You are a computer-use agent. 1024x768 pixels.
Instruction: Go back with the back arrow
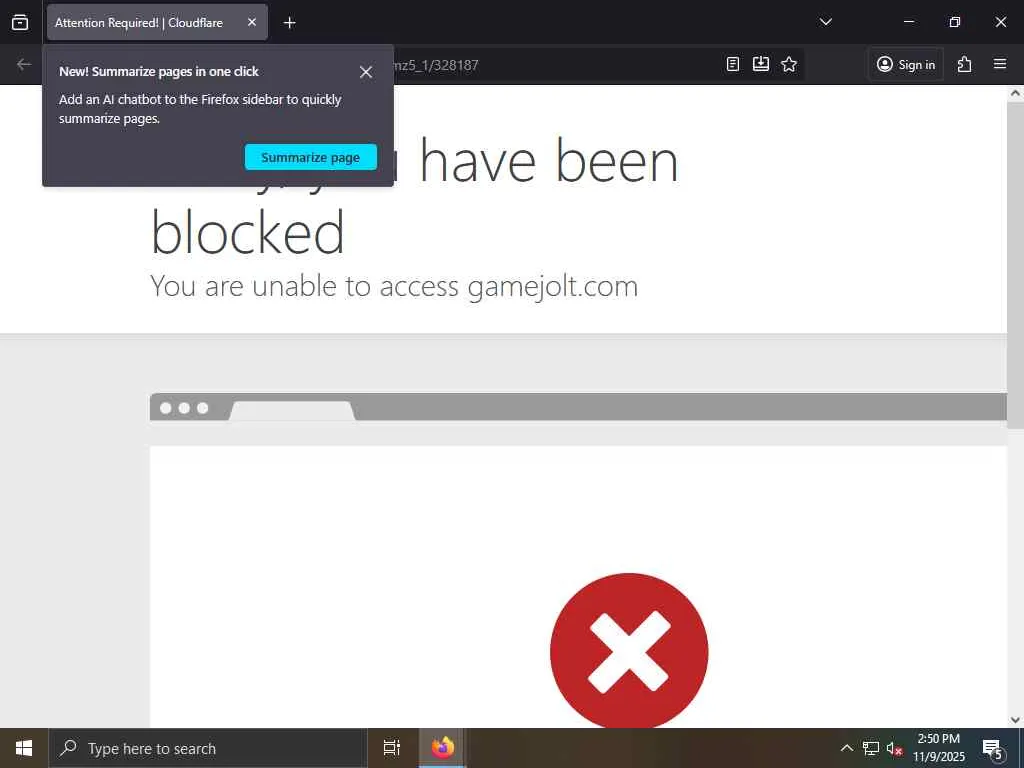coord(24,64)
